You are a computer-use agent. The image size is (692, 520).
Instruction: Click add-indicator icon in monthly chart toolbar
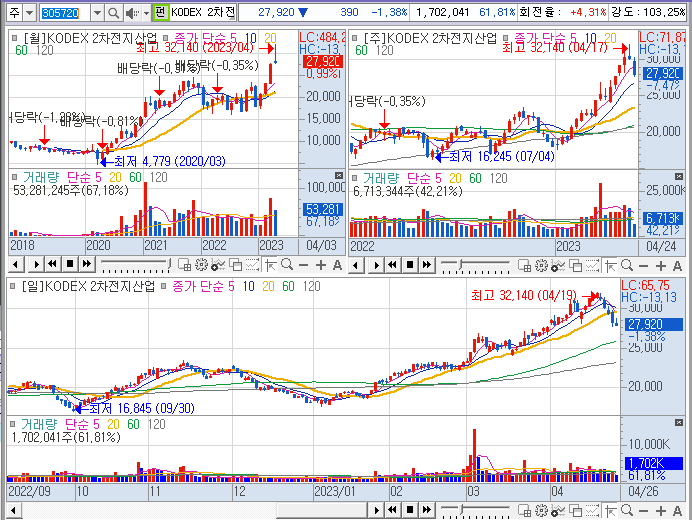pyautogui.click(x=218, y=265)
